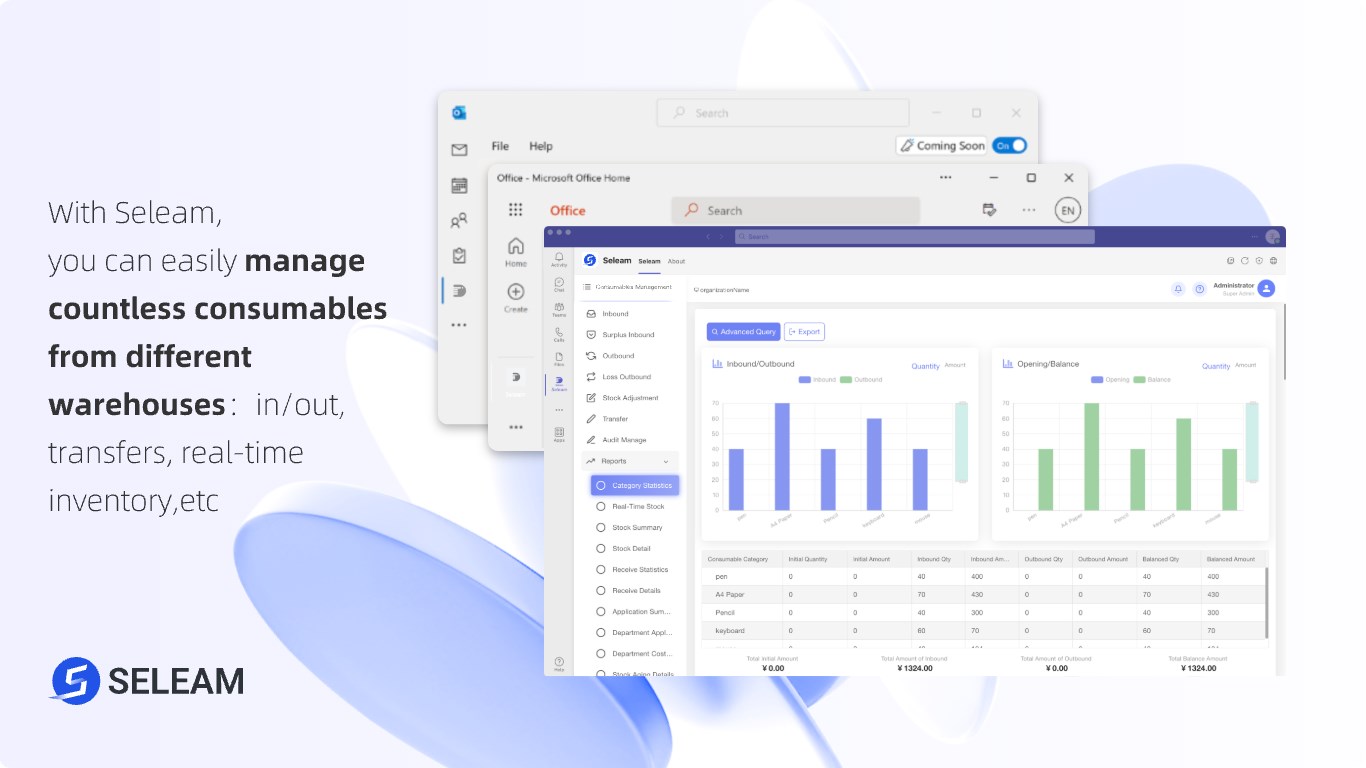This screenshot has height=768, width=1366.
Task: Open Stock Adjustment menu item
Action: [x=629, y=398]
